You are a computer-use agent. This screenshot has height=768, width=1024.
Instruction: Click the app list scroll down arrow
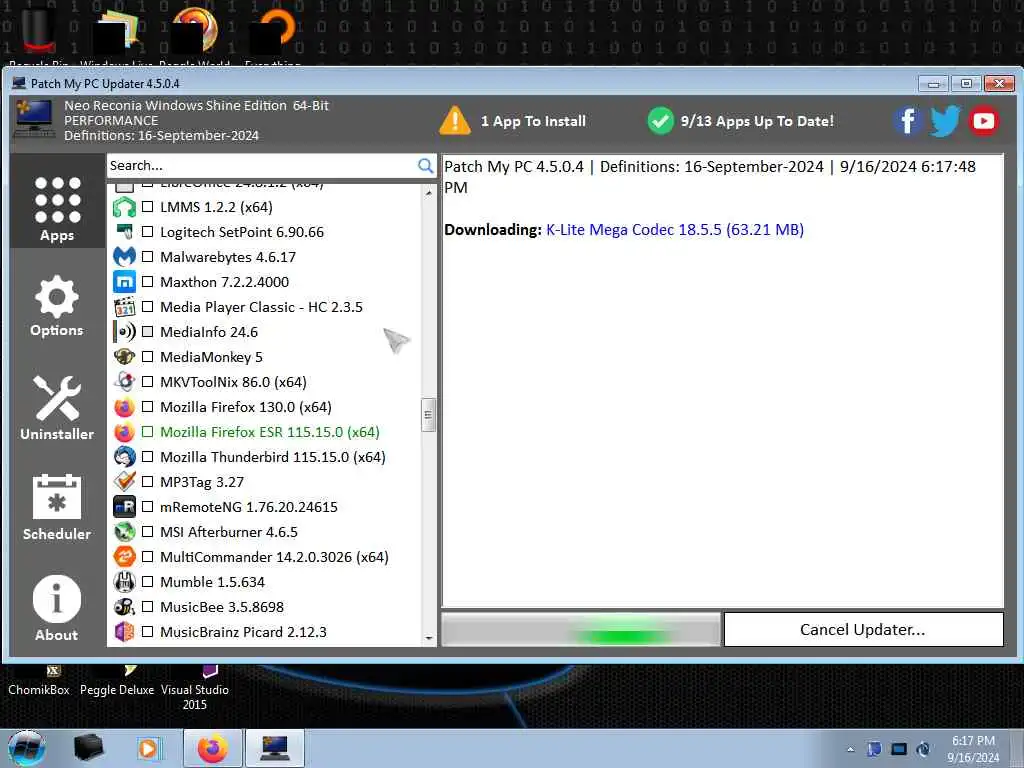pos(428,638)
